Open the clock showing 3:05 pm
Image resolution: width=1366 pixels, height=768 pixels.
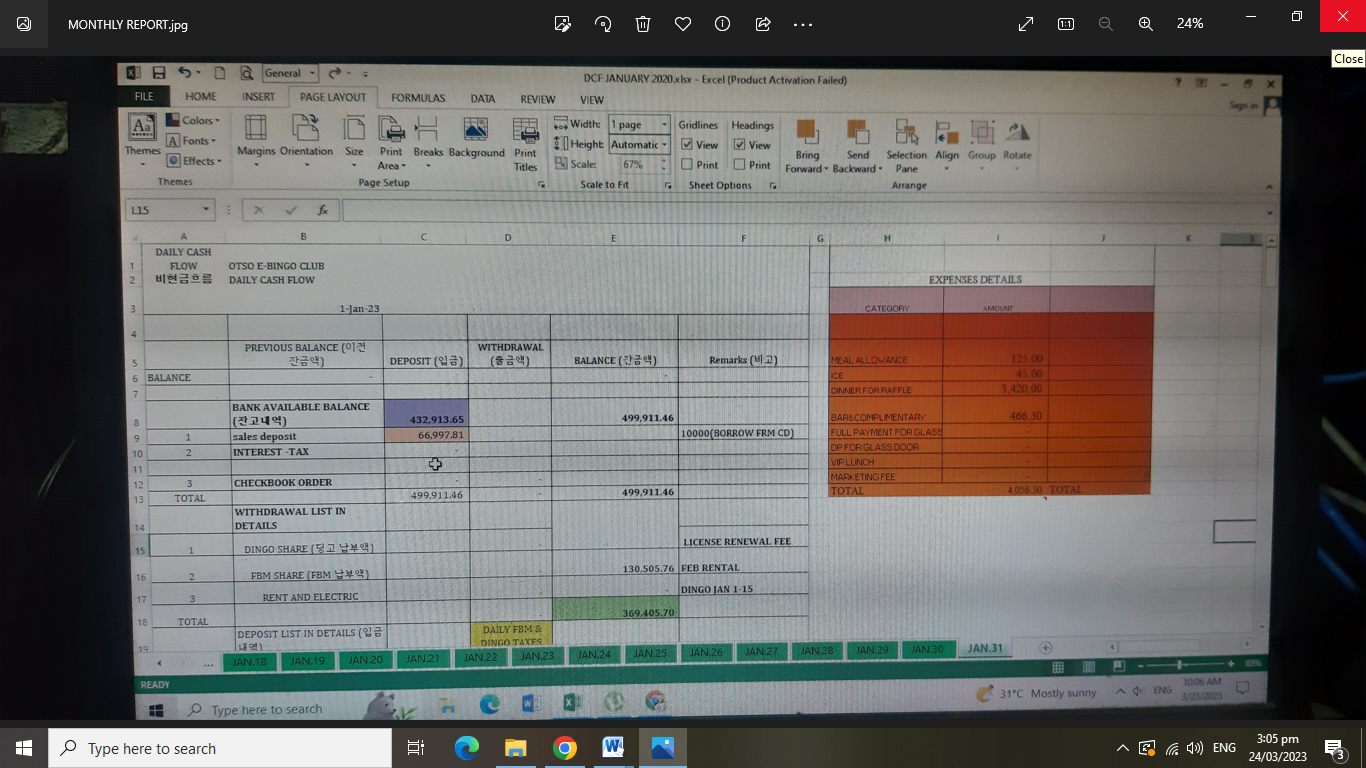click(x=1277, y=748)
